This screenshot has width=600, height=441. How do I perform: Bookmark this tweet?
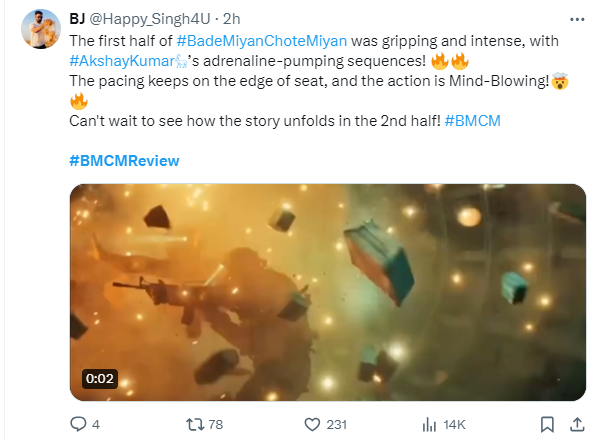pyautogui.click(x=547, y=424)
